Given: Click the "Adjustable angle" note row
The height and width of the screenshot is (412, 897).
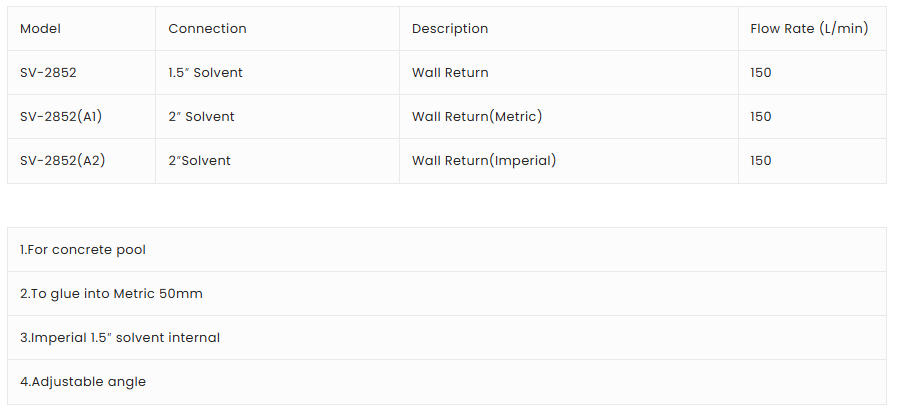Looking at the screenshot, I should pos(83,382).
